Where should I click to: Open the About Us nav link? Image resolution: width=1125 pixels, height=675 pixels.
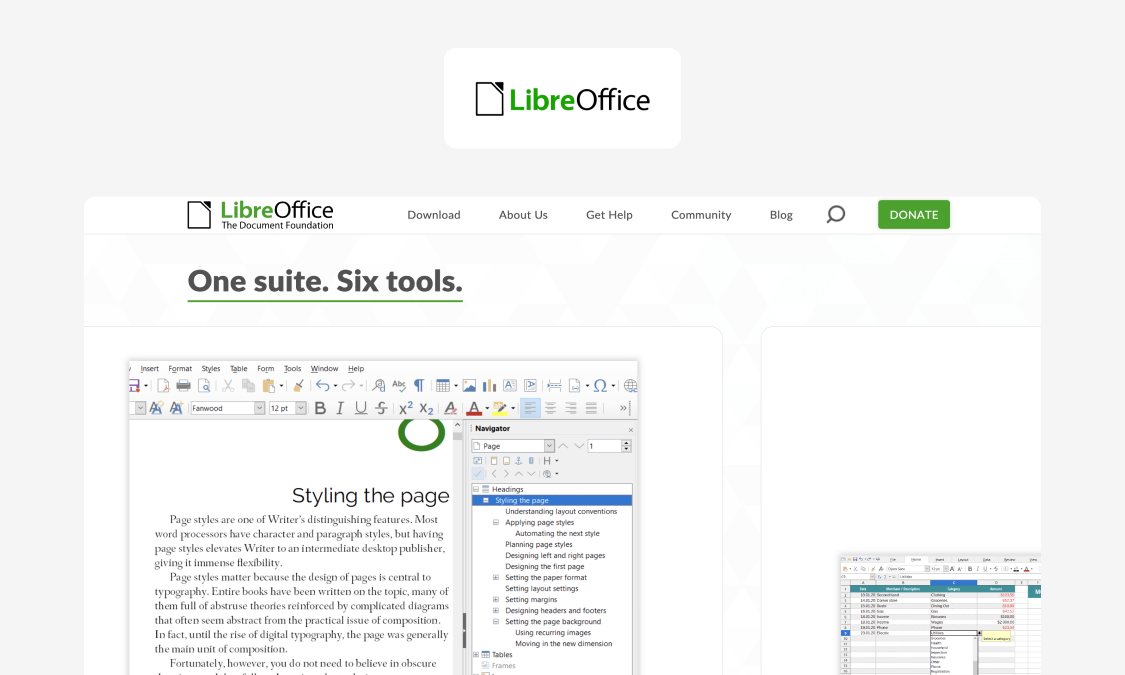[523, 214]
